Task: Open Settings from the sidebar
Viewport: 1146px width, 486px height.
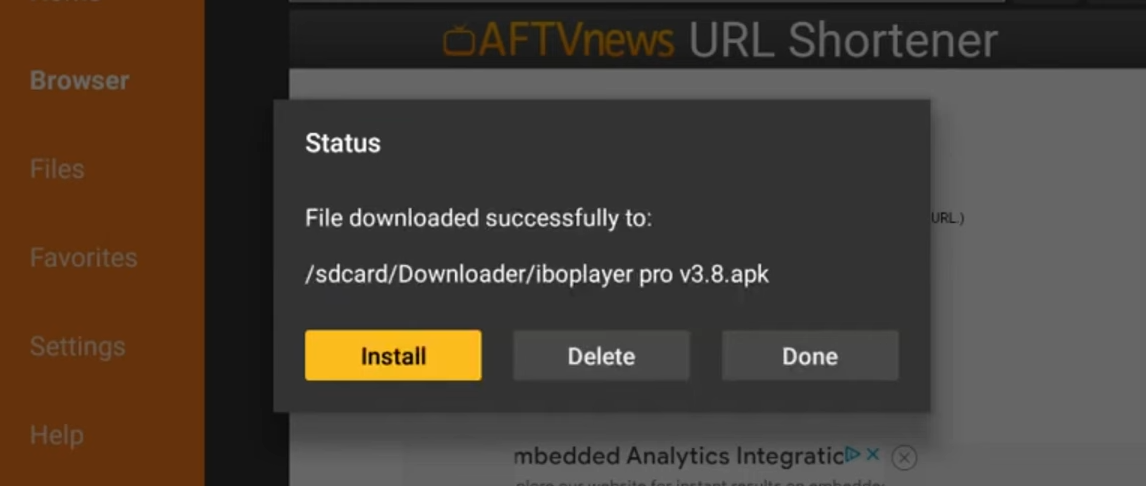Action: 77,347
